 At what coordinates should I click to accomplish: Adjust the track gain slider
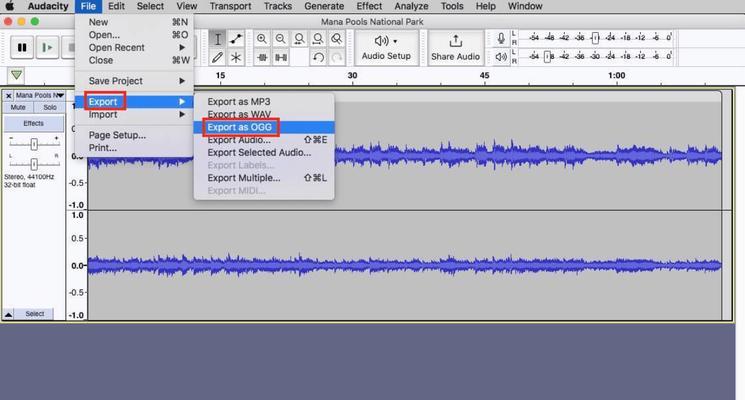[x=34, y=143]
